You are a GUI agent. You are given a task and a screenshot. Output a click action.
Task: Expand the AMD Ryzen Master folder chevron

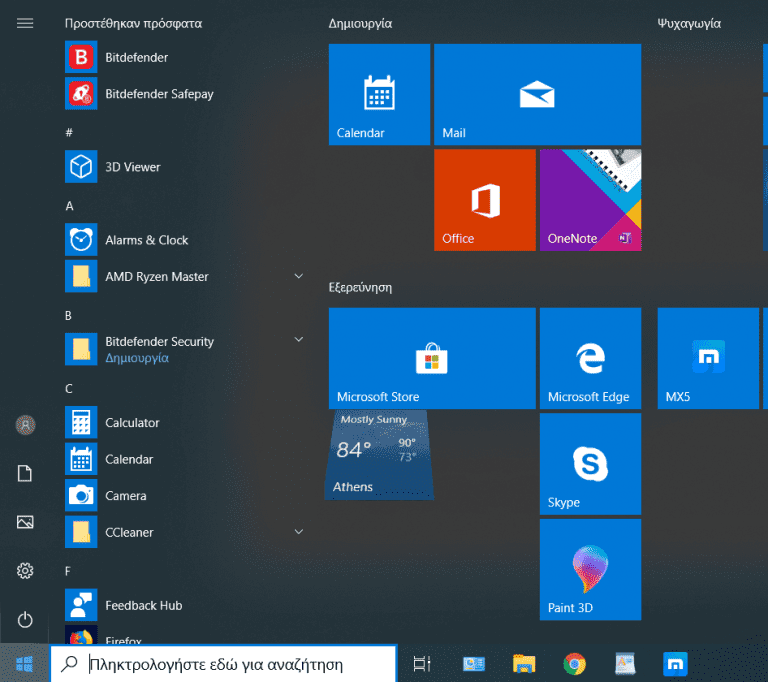point(298,276)
